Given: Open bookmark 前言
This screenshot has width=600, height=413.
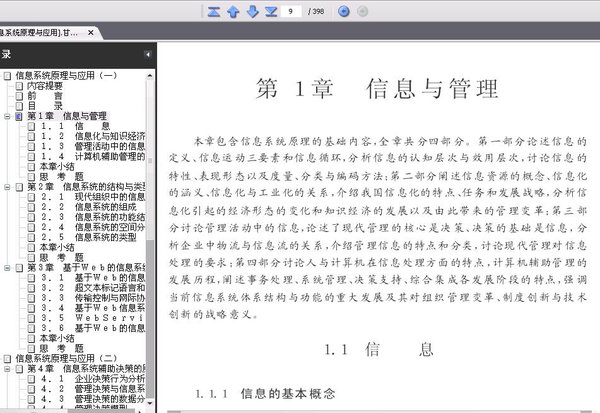Looking at the screenshot, I should tap(44, 96).
